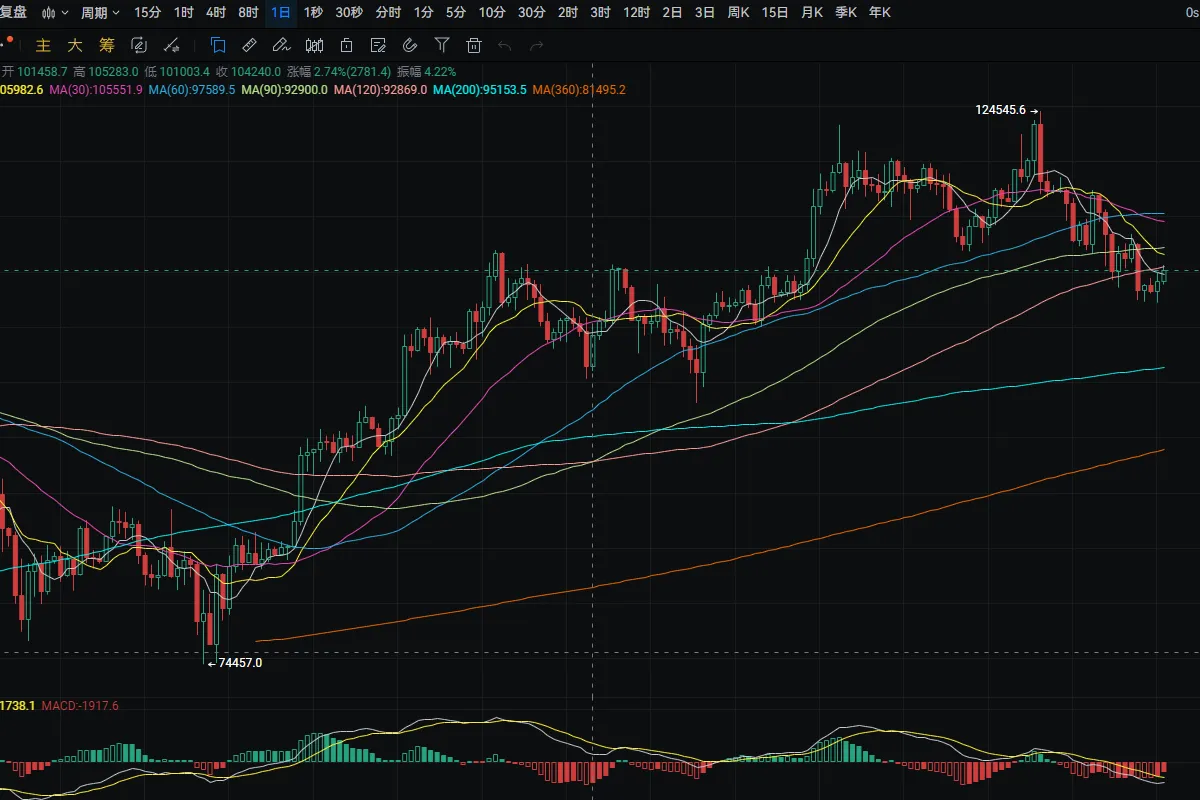Switch to 分时 intraday view
The image size is (1200, 800).
pyautogui.click(x=388, y=13)
